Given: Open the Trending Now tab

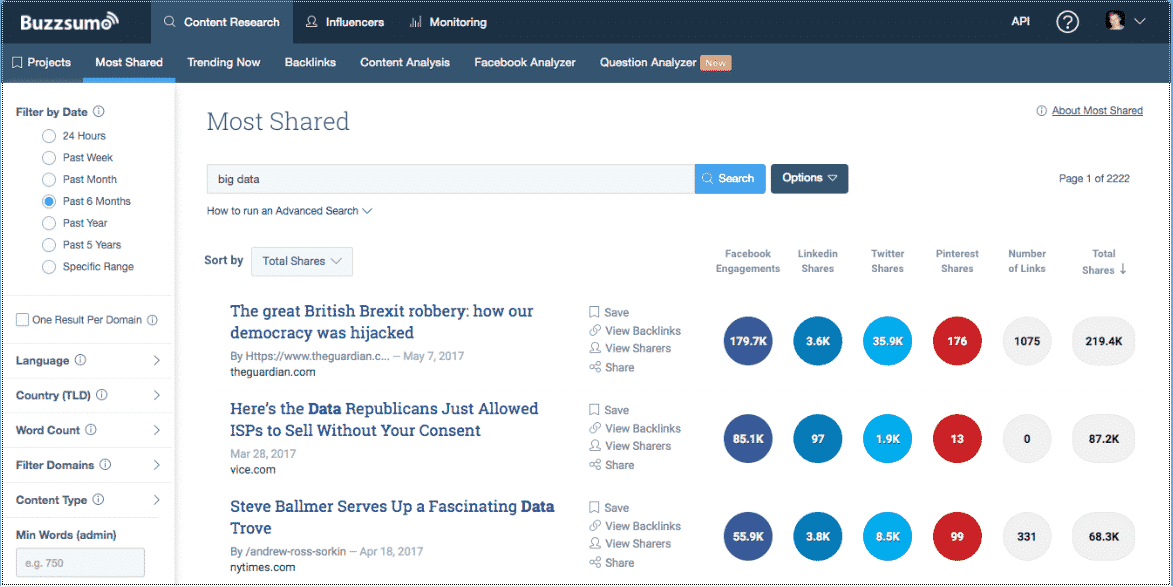Looking at the screenshot, I should point(224,62).
